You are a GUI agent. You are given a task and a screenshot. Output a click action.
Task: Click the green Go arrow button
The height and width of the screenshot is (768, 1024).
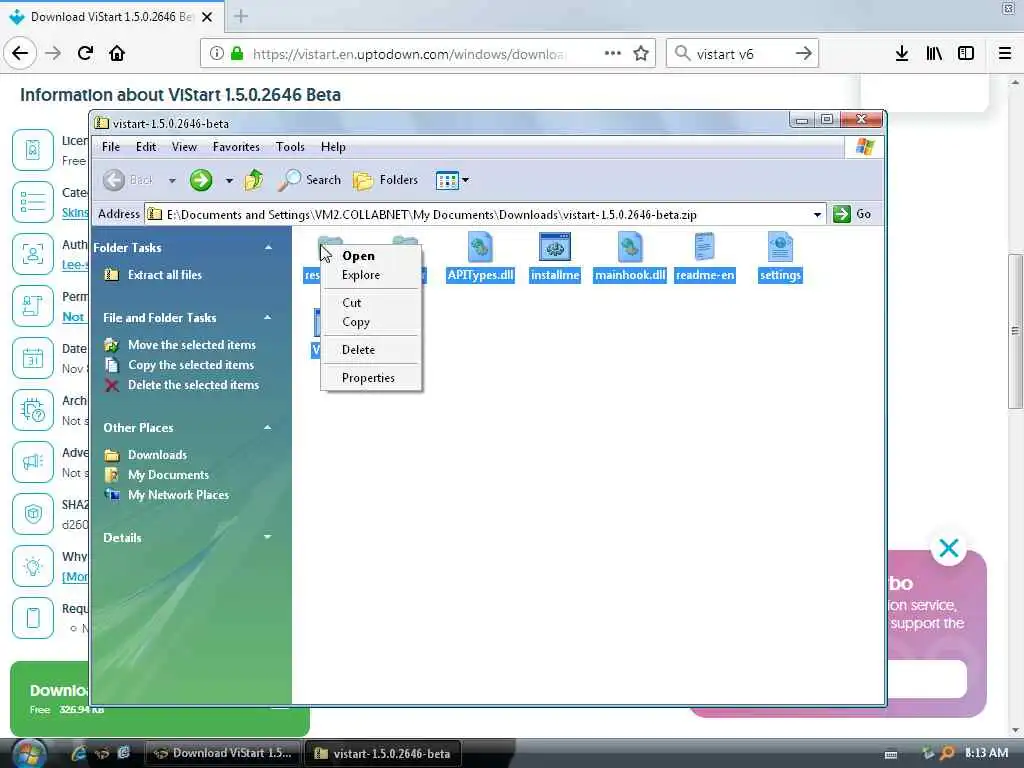click(841, 214)
